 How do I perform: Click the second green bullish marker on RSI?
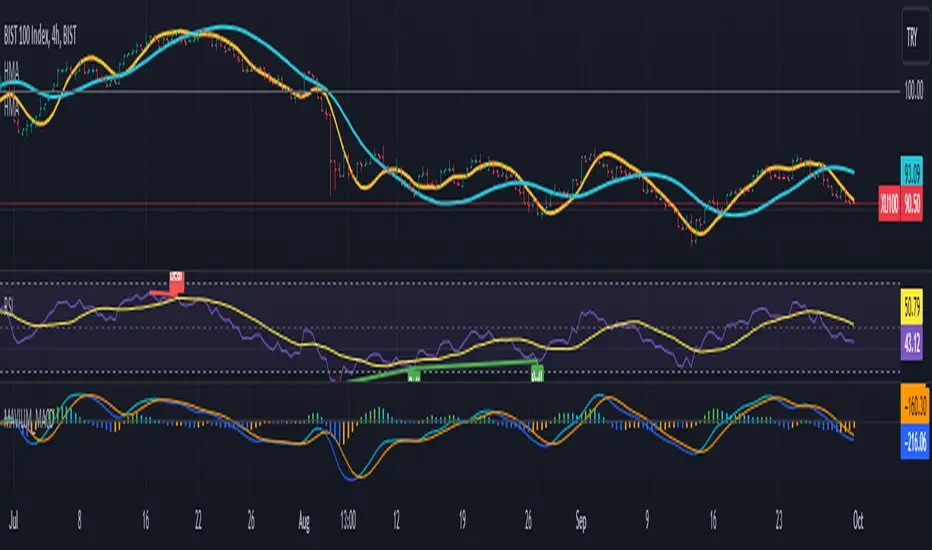coord(537,375)
